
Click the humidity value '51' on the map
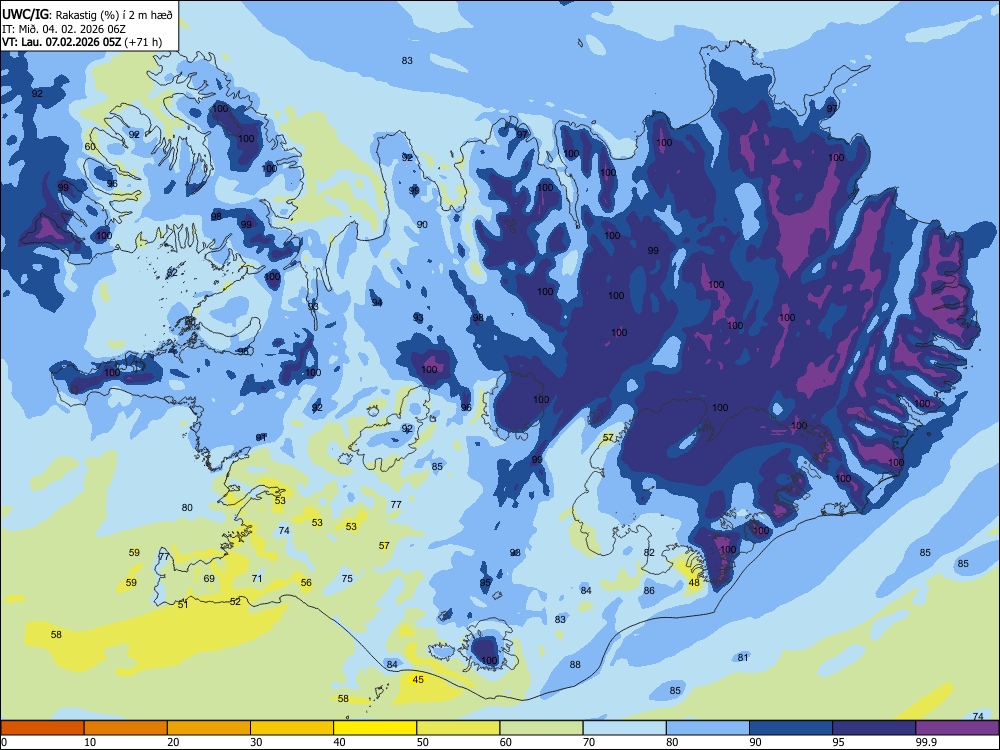tap(183, 605)
